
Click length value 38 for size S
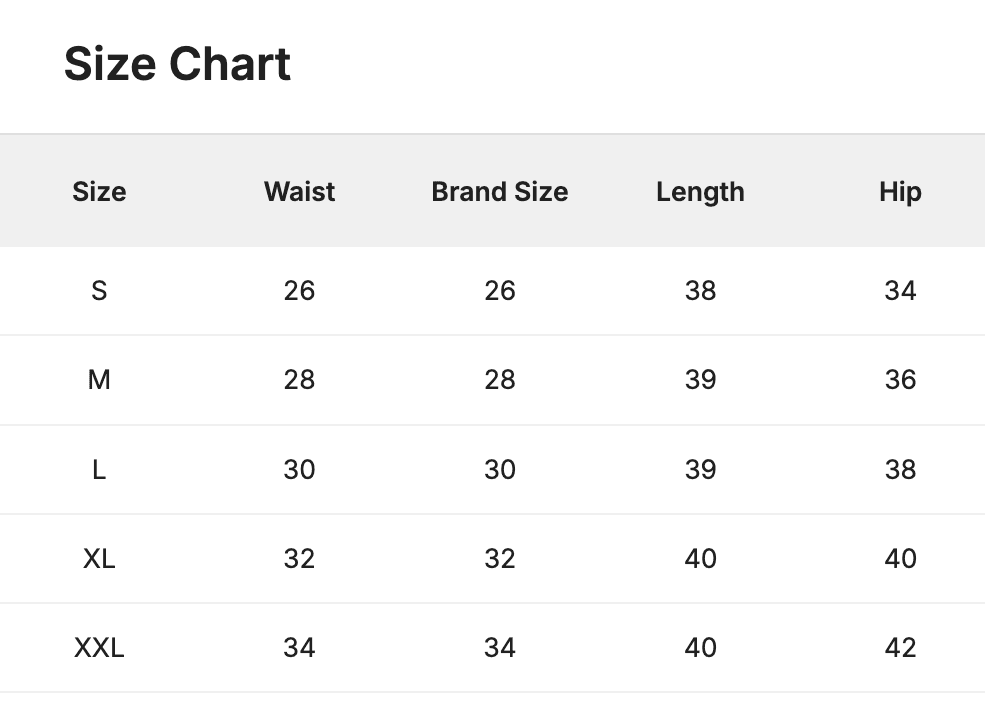click(700, 291)
